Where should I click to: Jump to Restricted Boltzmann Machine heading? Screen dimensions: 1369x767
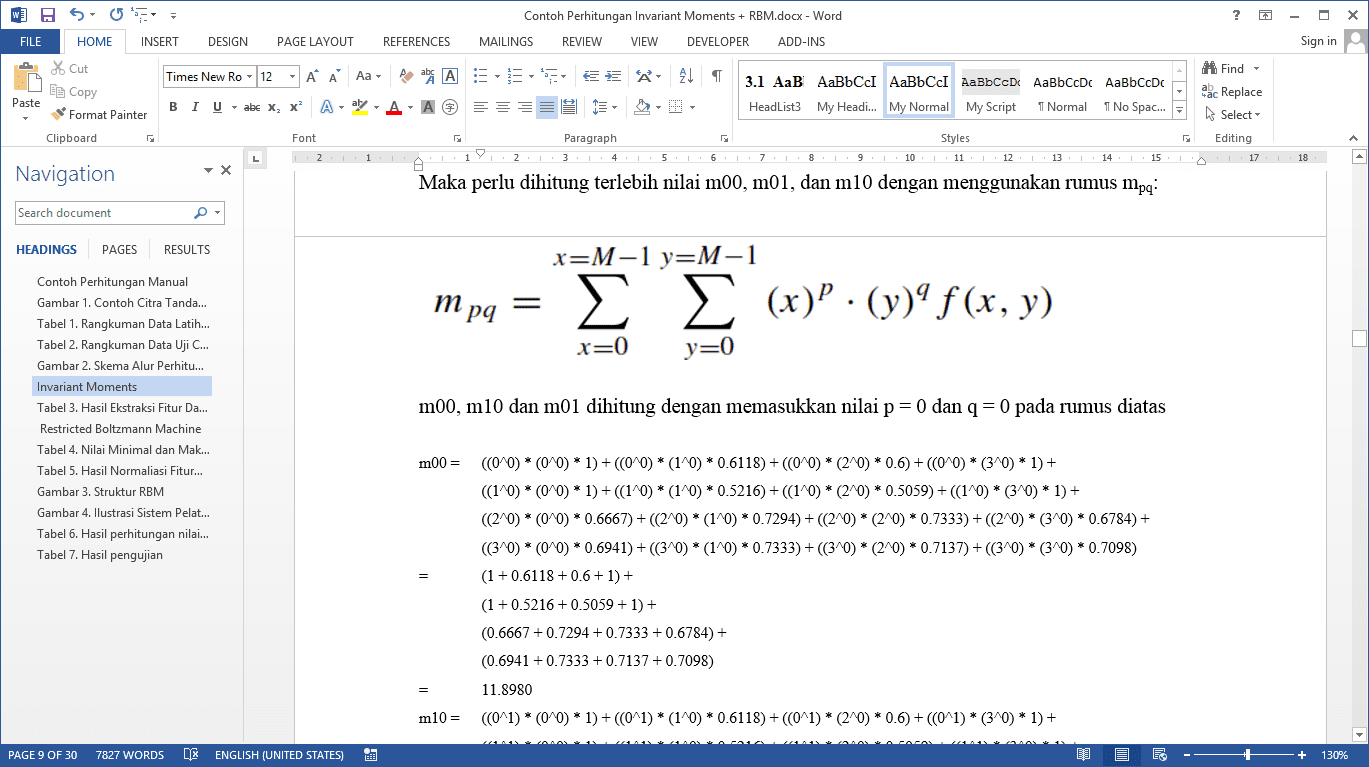click(x=121, y=429)
